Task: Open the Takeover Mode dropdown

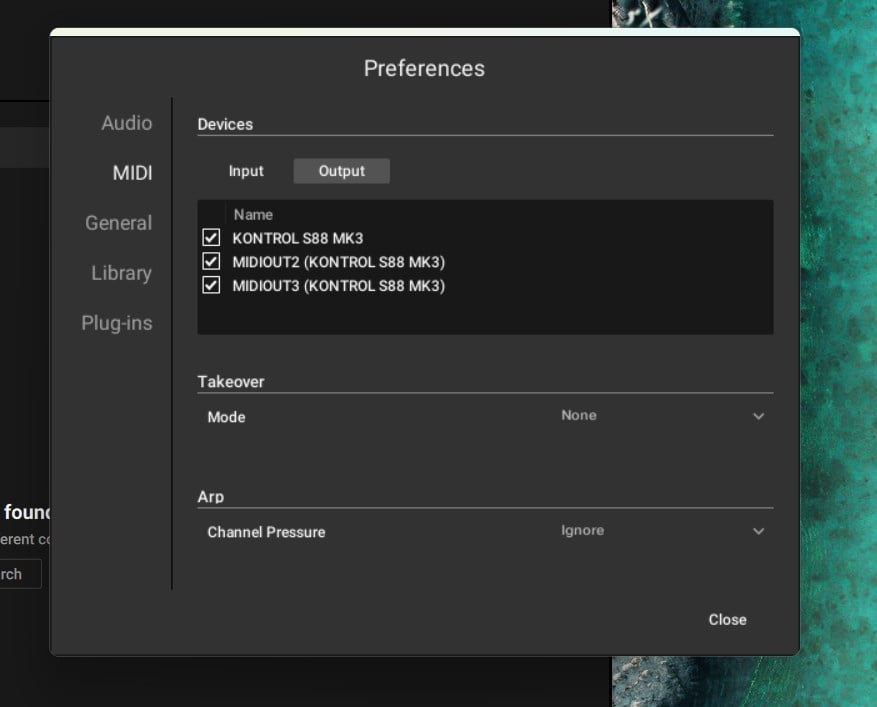Action: [x=662, y=416]
